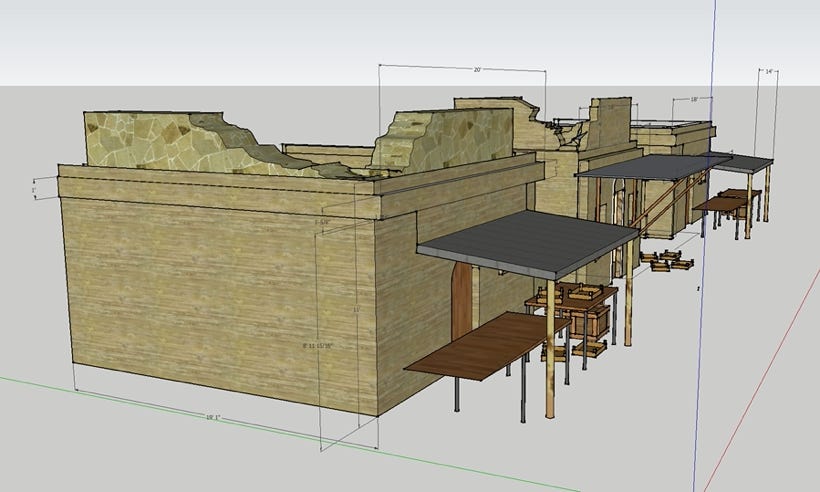Select the group of trays on the ground
Viewport: 820px width, 492px height.
click(x=668, y=261)
